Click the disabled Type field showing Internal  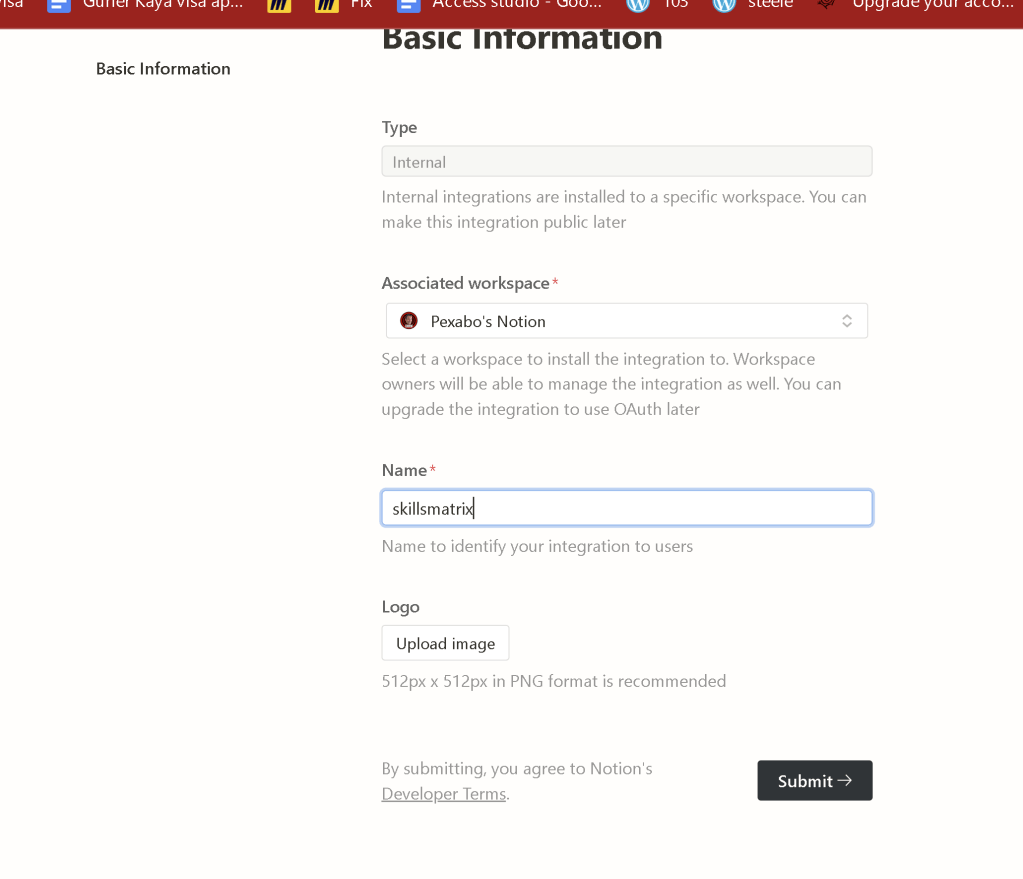click(626, 162)
